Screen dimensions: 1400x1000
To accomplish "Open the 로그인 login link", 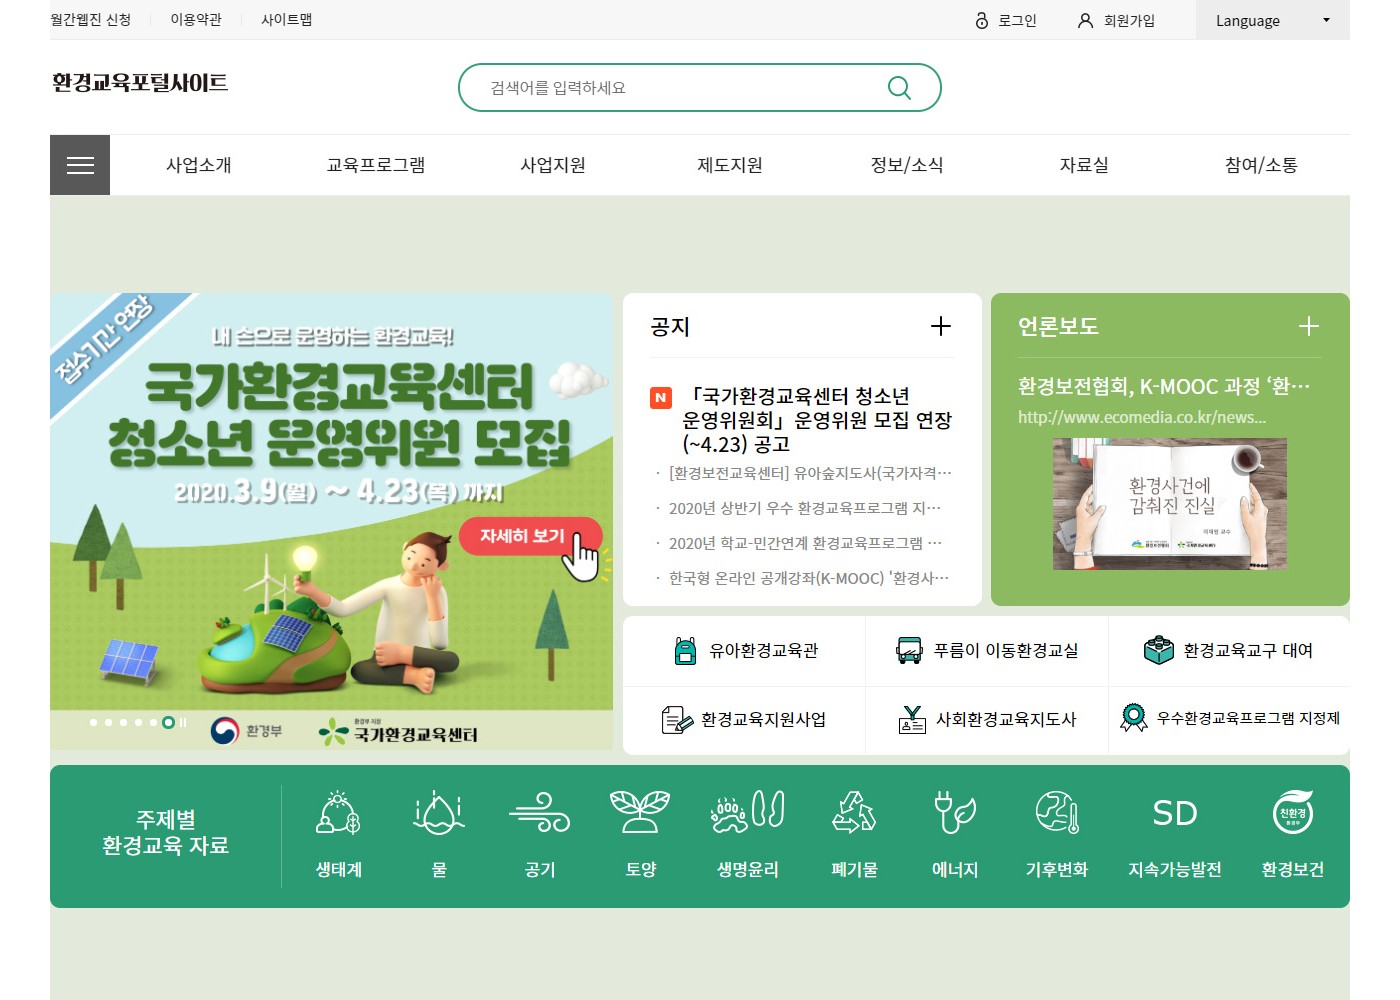I will (x=1006, y=20).
